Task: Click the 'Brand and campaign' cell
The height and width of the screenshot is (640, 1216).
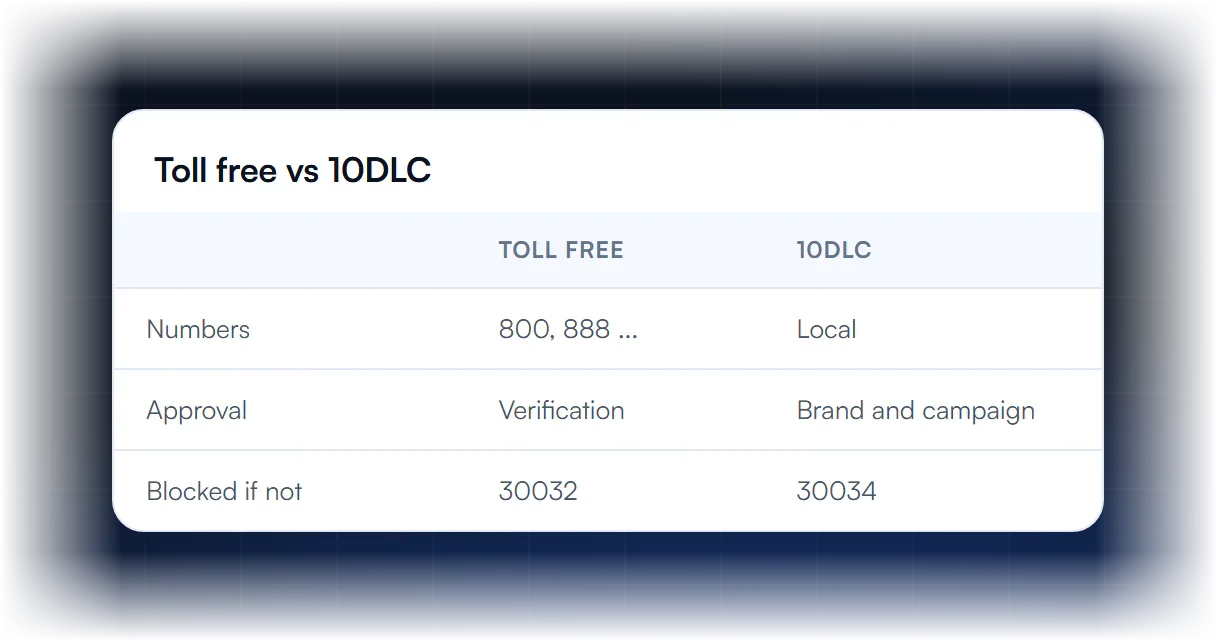Action: tap(915, 411)
